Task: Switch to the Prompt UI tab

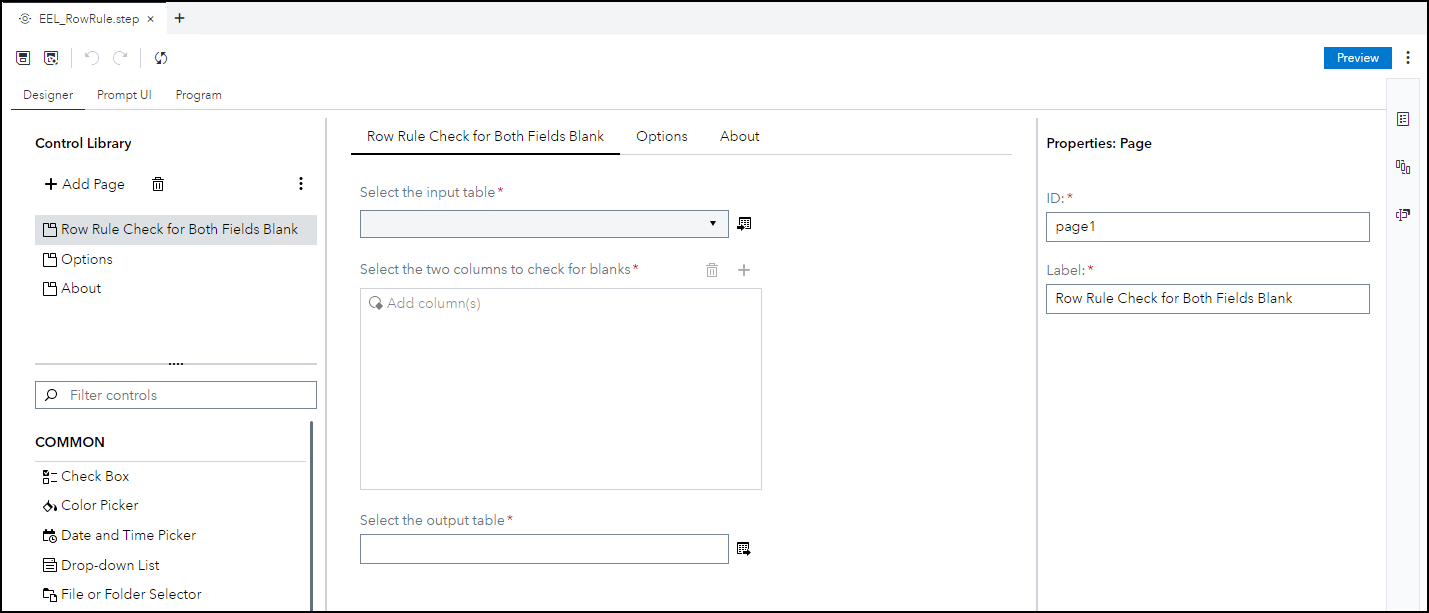Action: [124, 95]
